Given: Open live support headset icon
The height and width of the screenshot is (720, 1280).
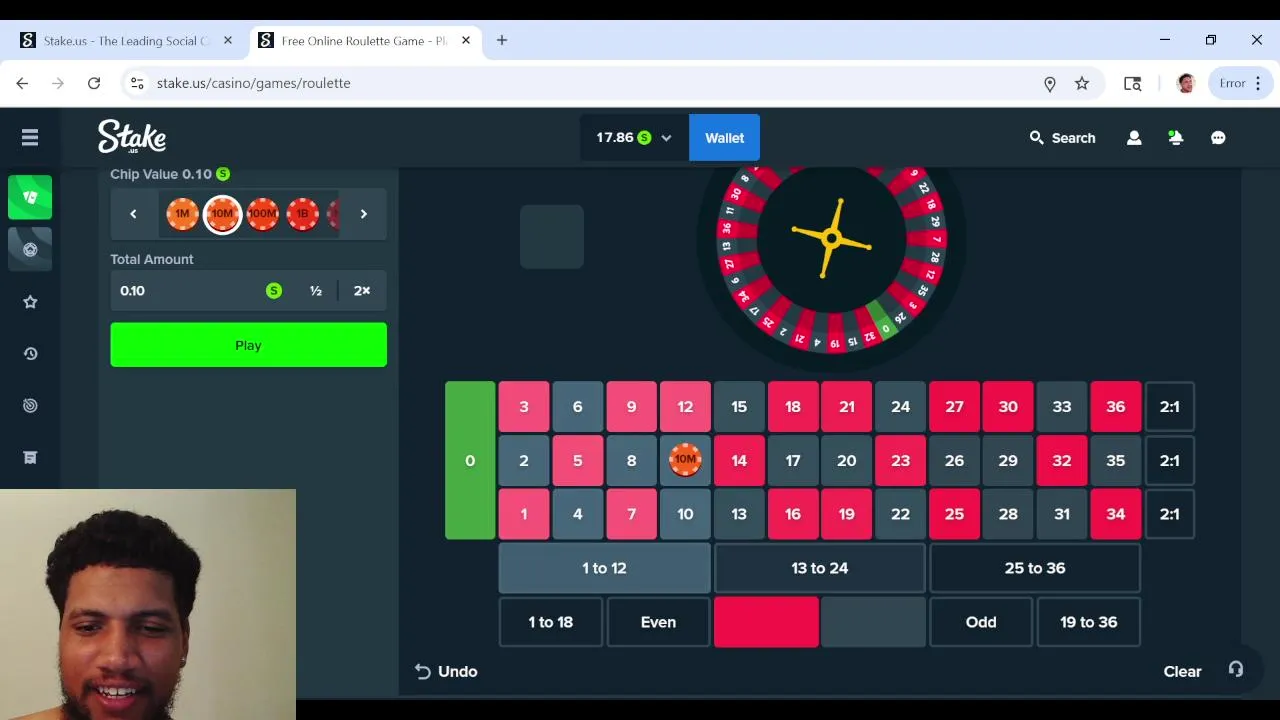Looking at the screenshot, I should [x=1236, y=670].
